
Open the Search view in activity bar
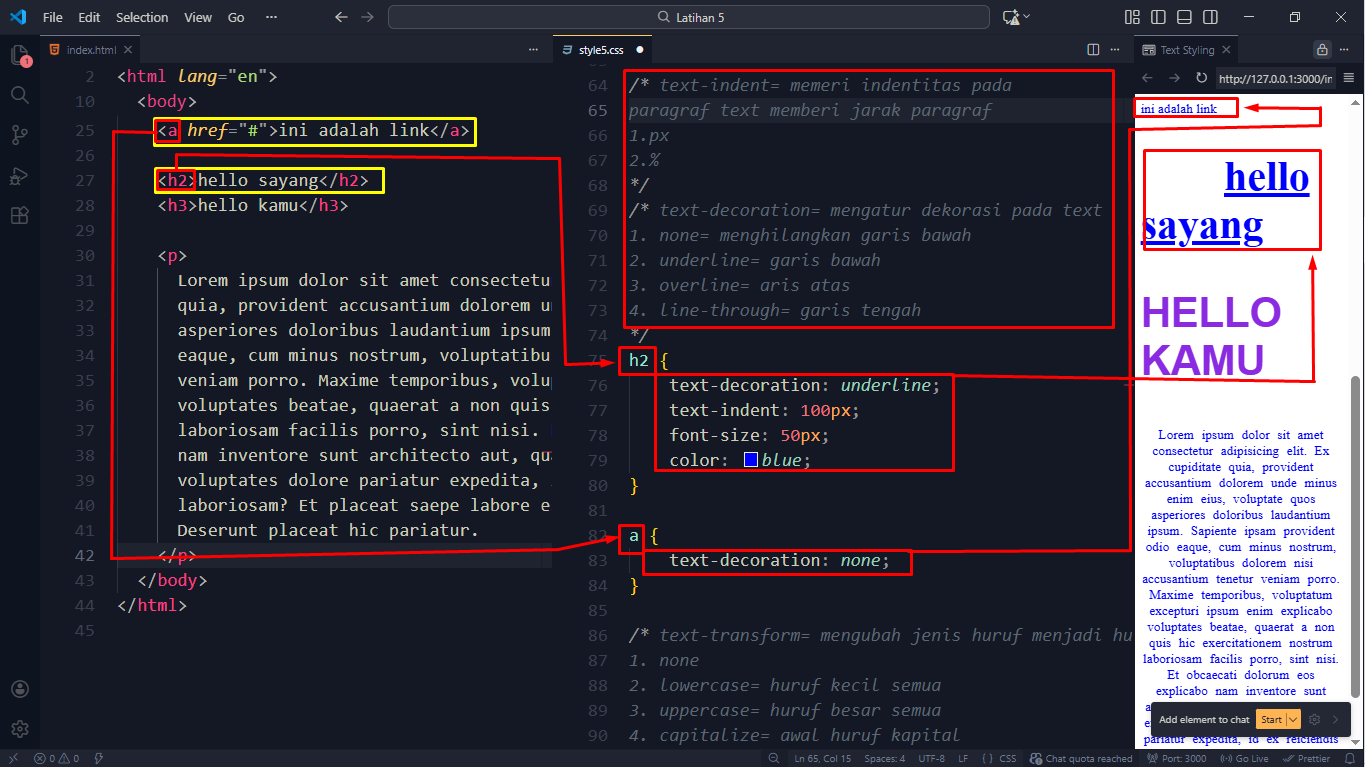[x=19, y=95]
